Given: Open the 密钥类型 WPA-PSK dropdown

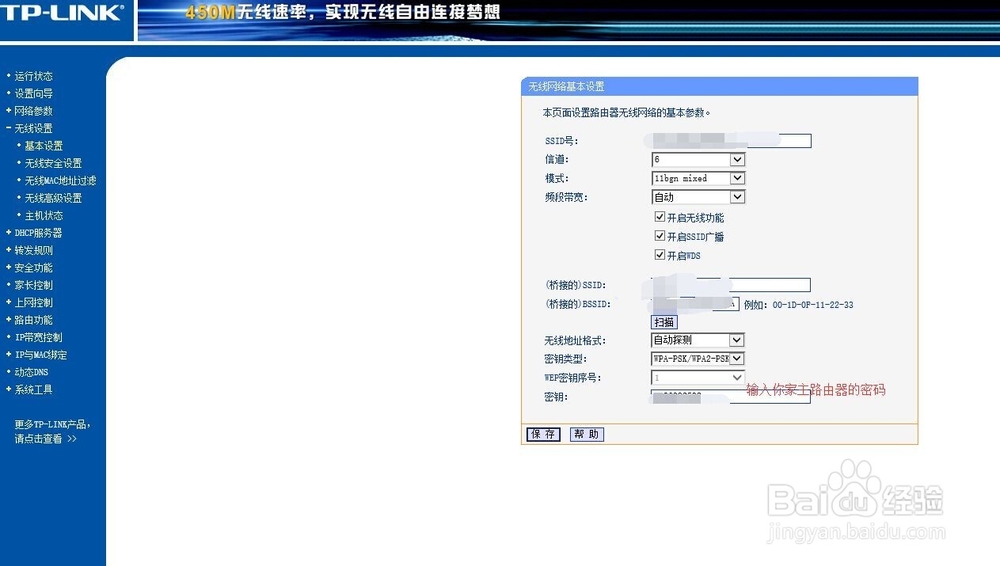Looking at the screenshot, I should tap(698, 359).
